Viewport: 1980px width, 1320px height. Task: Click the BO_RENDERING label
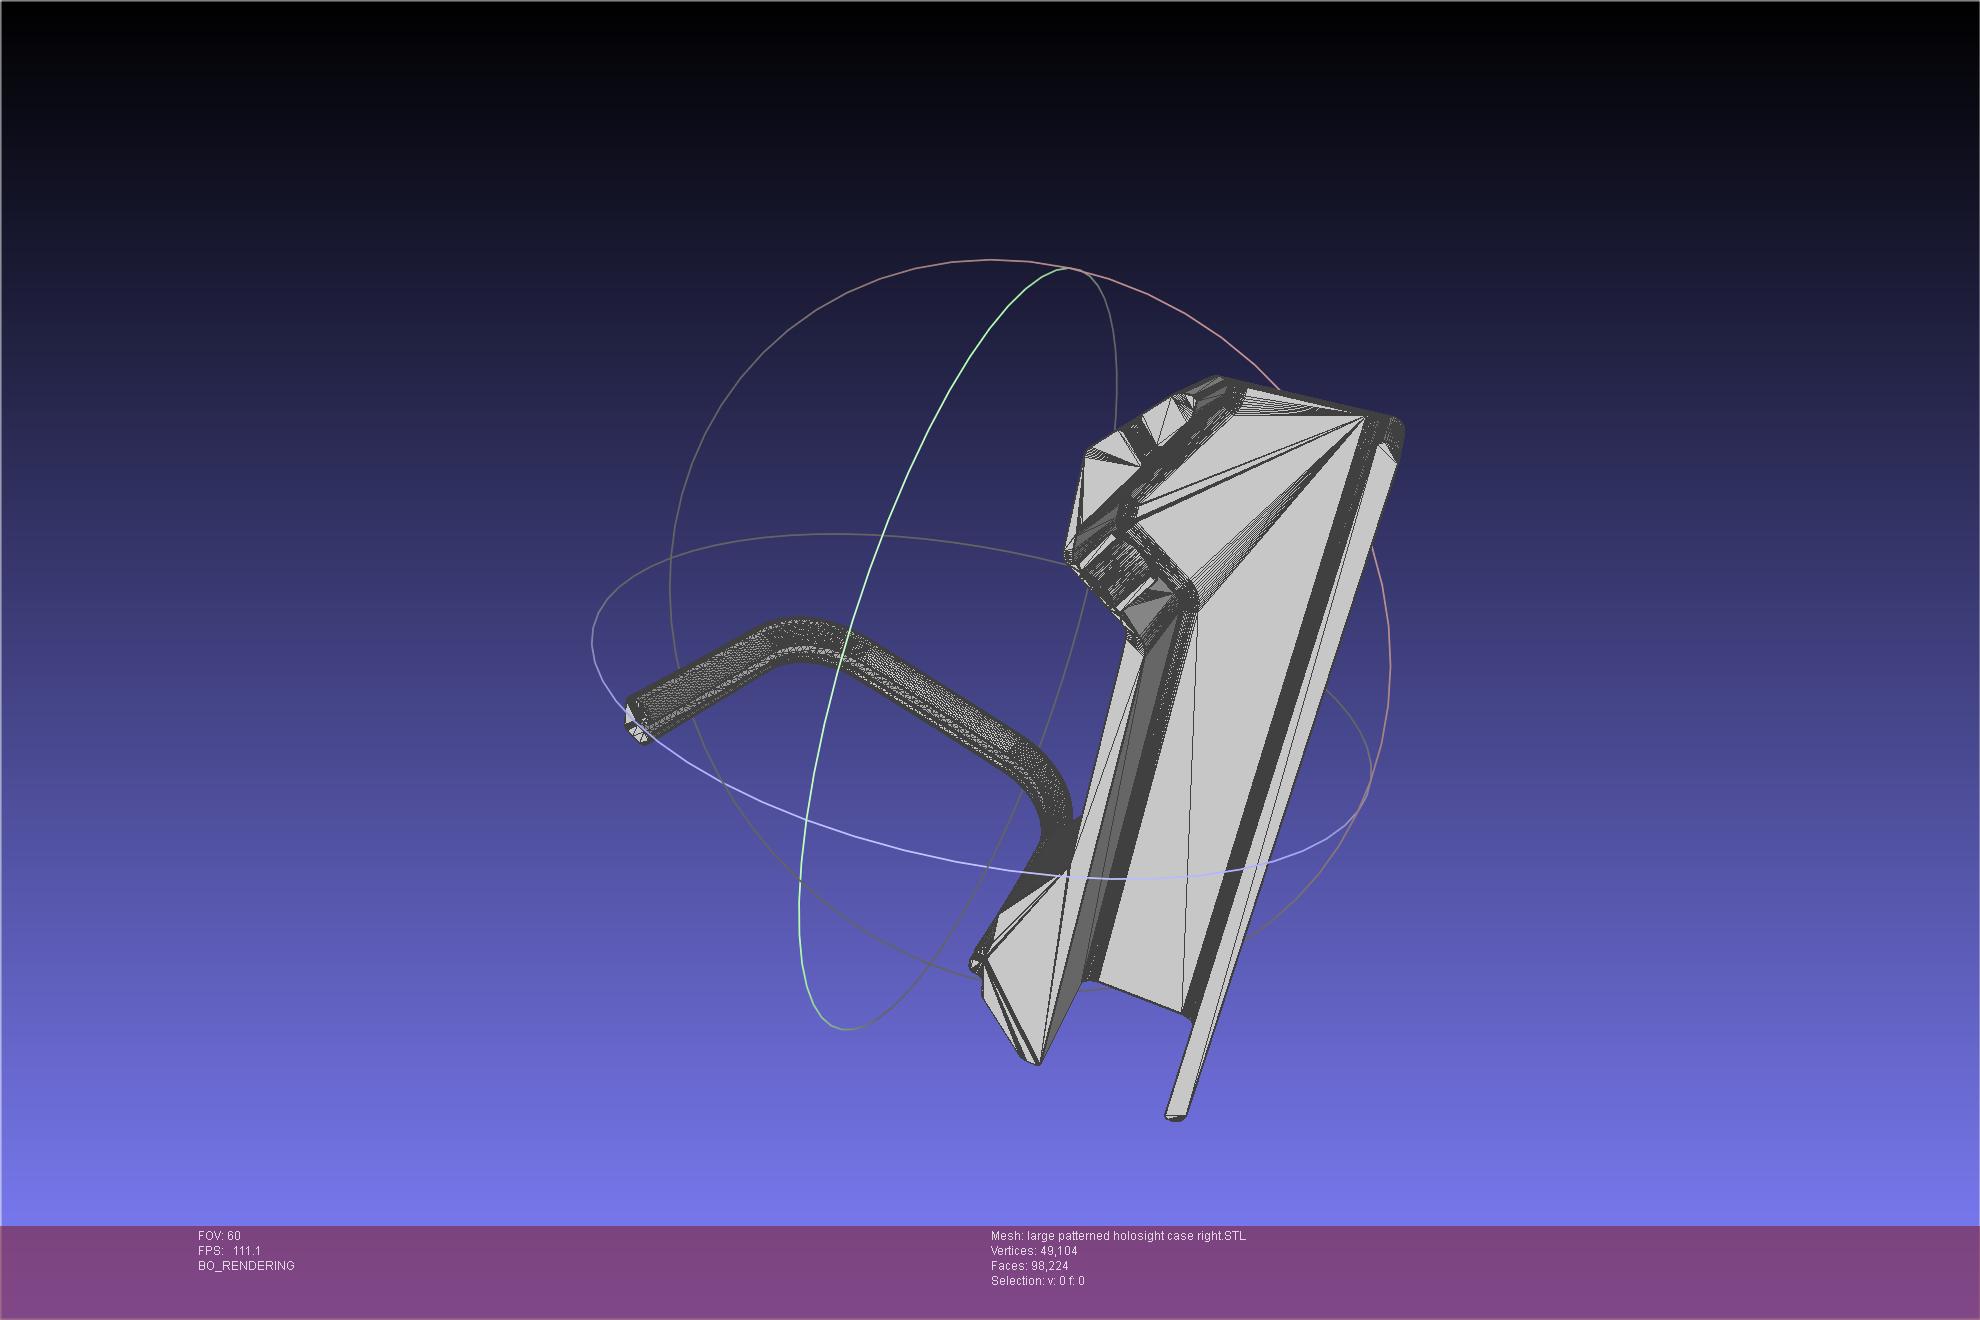246,1266
